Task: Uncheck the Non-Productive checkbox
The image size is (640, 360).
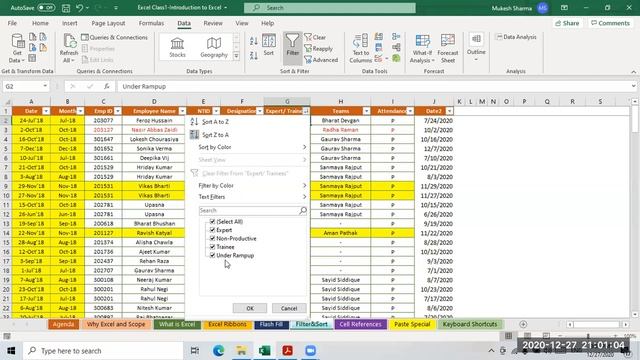Action: 212,238
